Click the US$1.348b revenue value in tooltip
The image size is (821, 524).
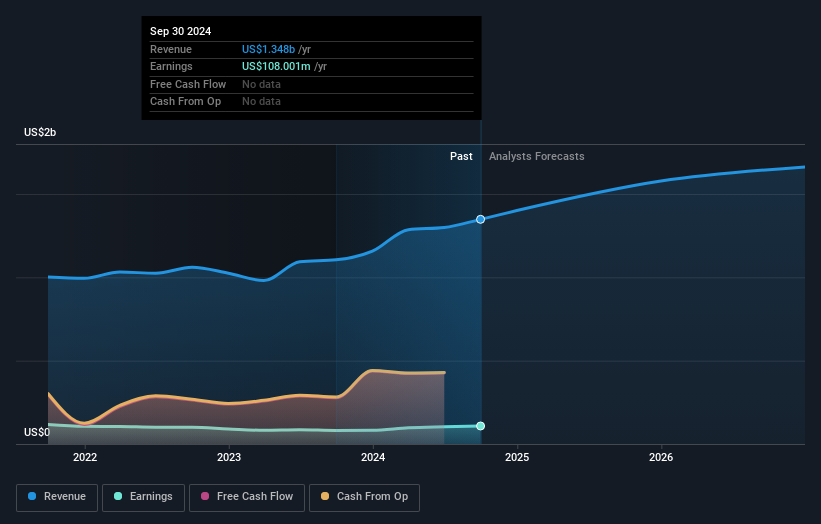coord(268,49)
